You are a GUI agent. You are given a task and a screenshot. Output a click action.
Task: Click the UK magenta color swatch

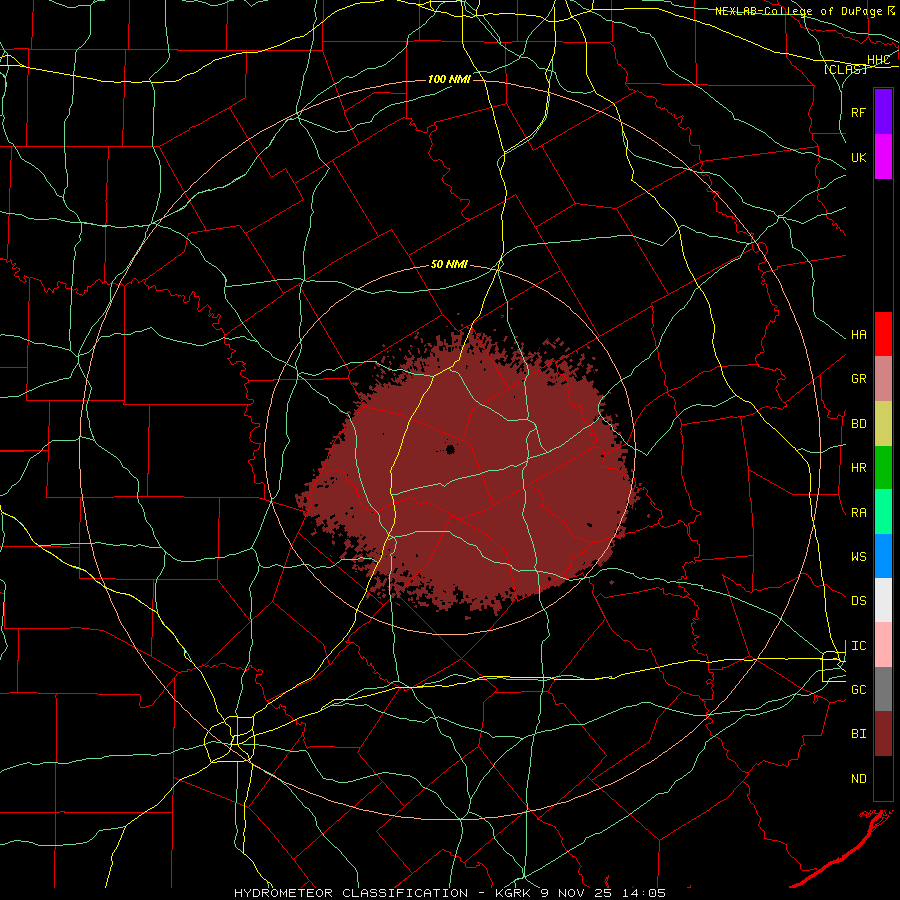pyautogui.click(x=883, y=157)
